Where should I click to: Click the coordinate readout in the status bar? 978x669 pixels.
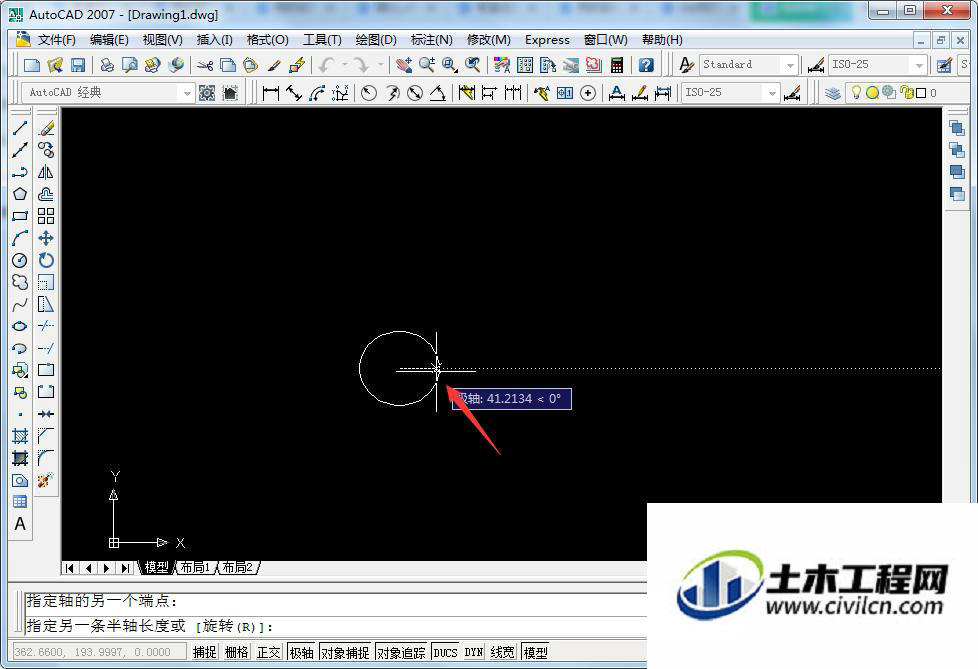point(99,652)
